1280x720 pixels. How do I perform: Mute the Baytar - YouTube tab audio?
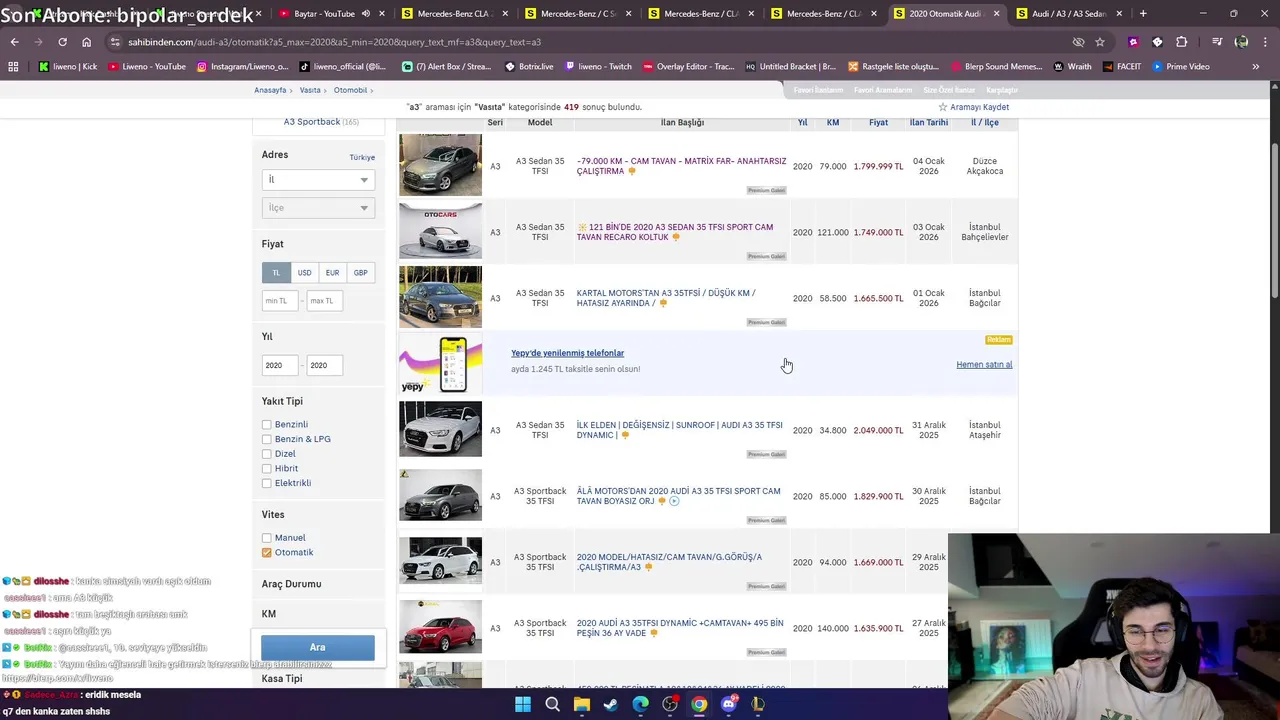pyautogui.click(x=365, y=14)
